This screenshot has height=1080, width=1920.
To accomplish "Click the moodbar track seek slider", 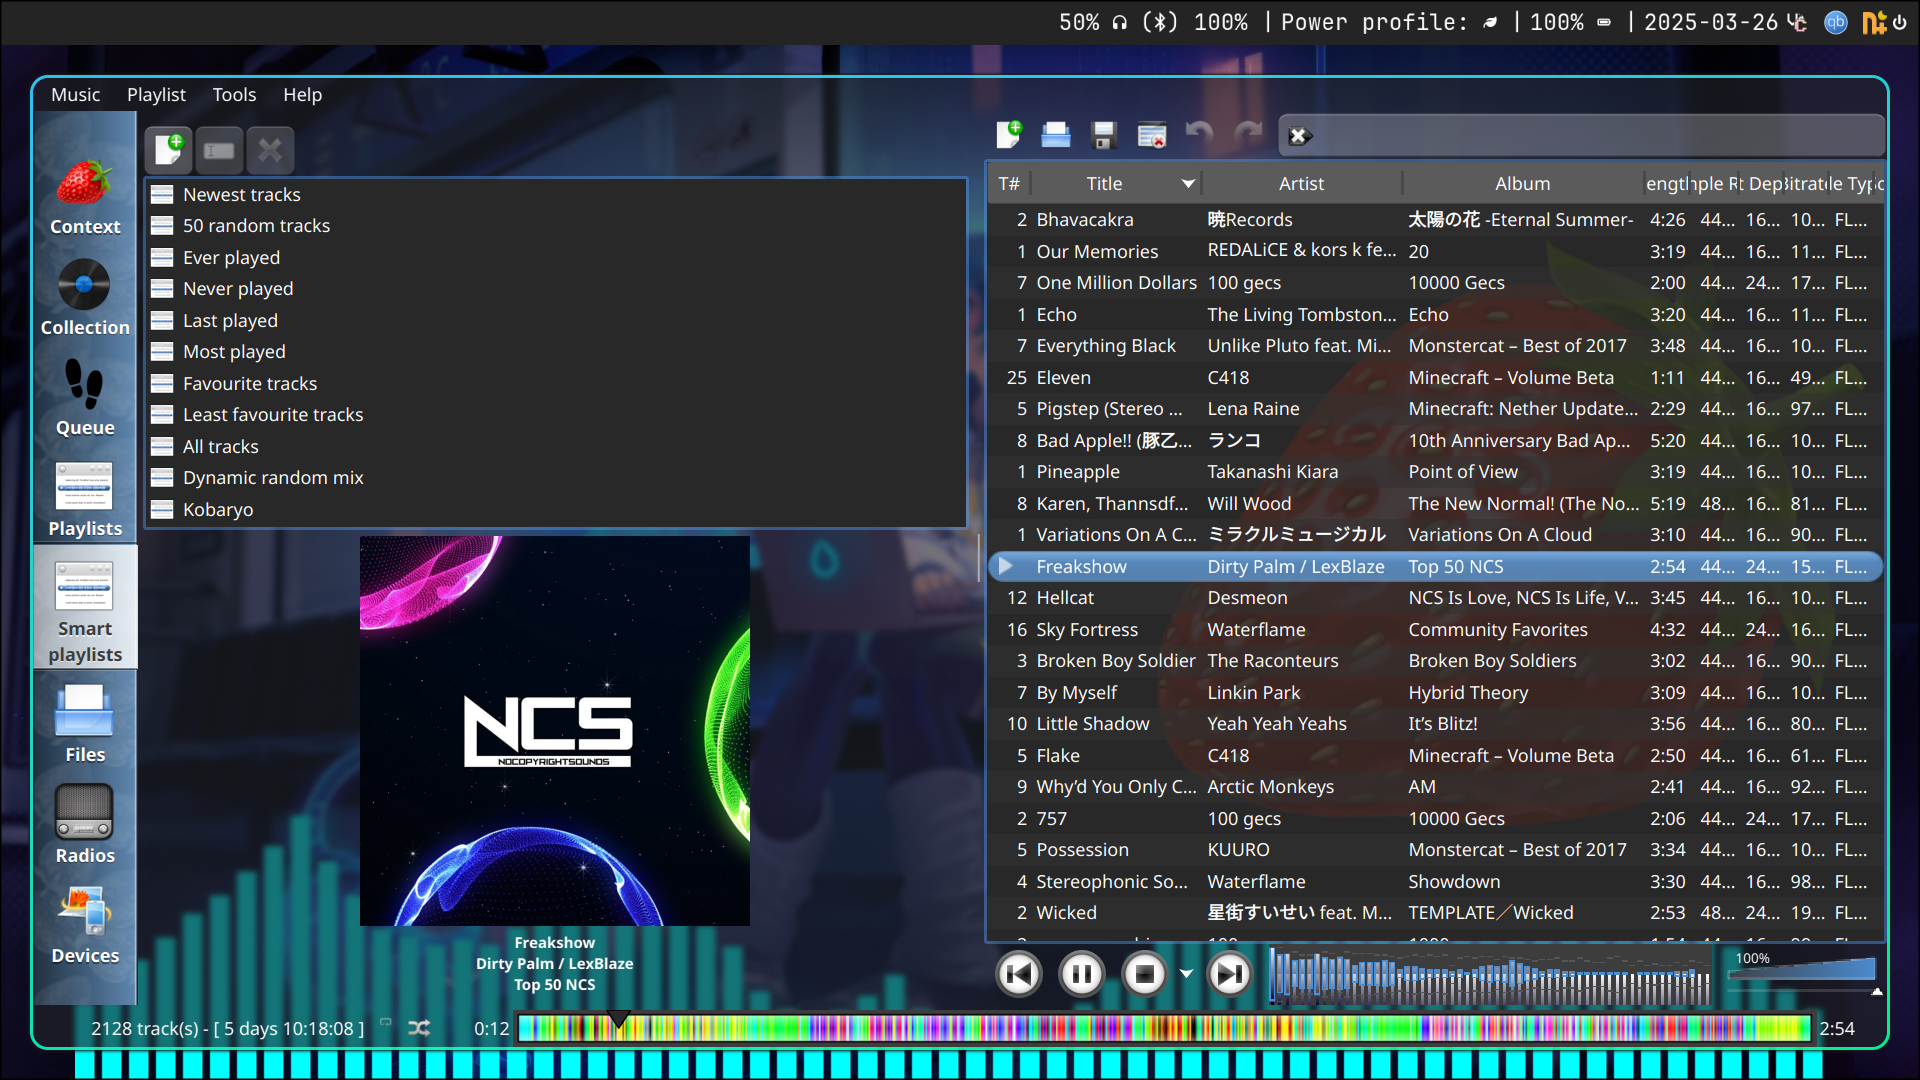I will pos(1165,1028).
